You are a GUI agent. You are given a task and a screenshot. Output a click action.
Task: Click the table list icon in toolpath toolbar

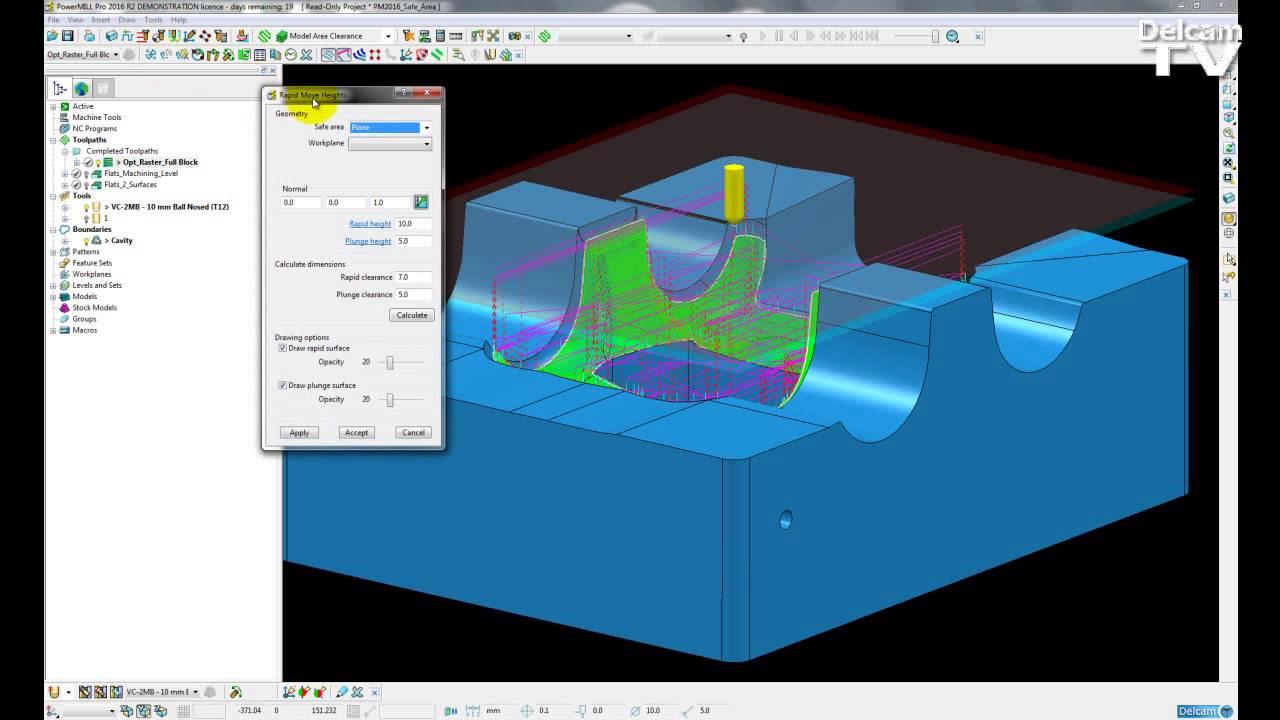(260, 55)
